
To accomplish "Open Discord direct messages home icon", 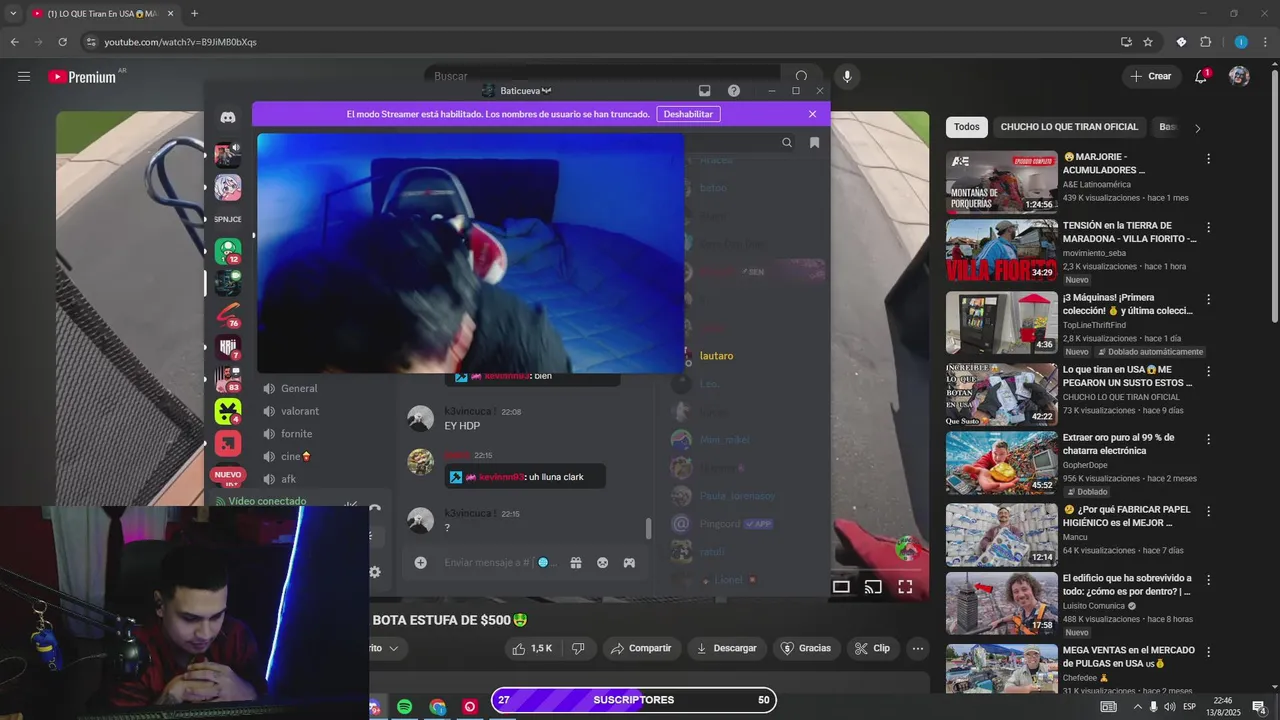I will [228, 118].
